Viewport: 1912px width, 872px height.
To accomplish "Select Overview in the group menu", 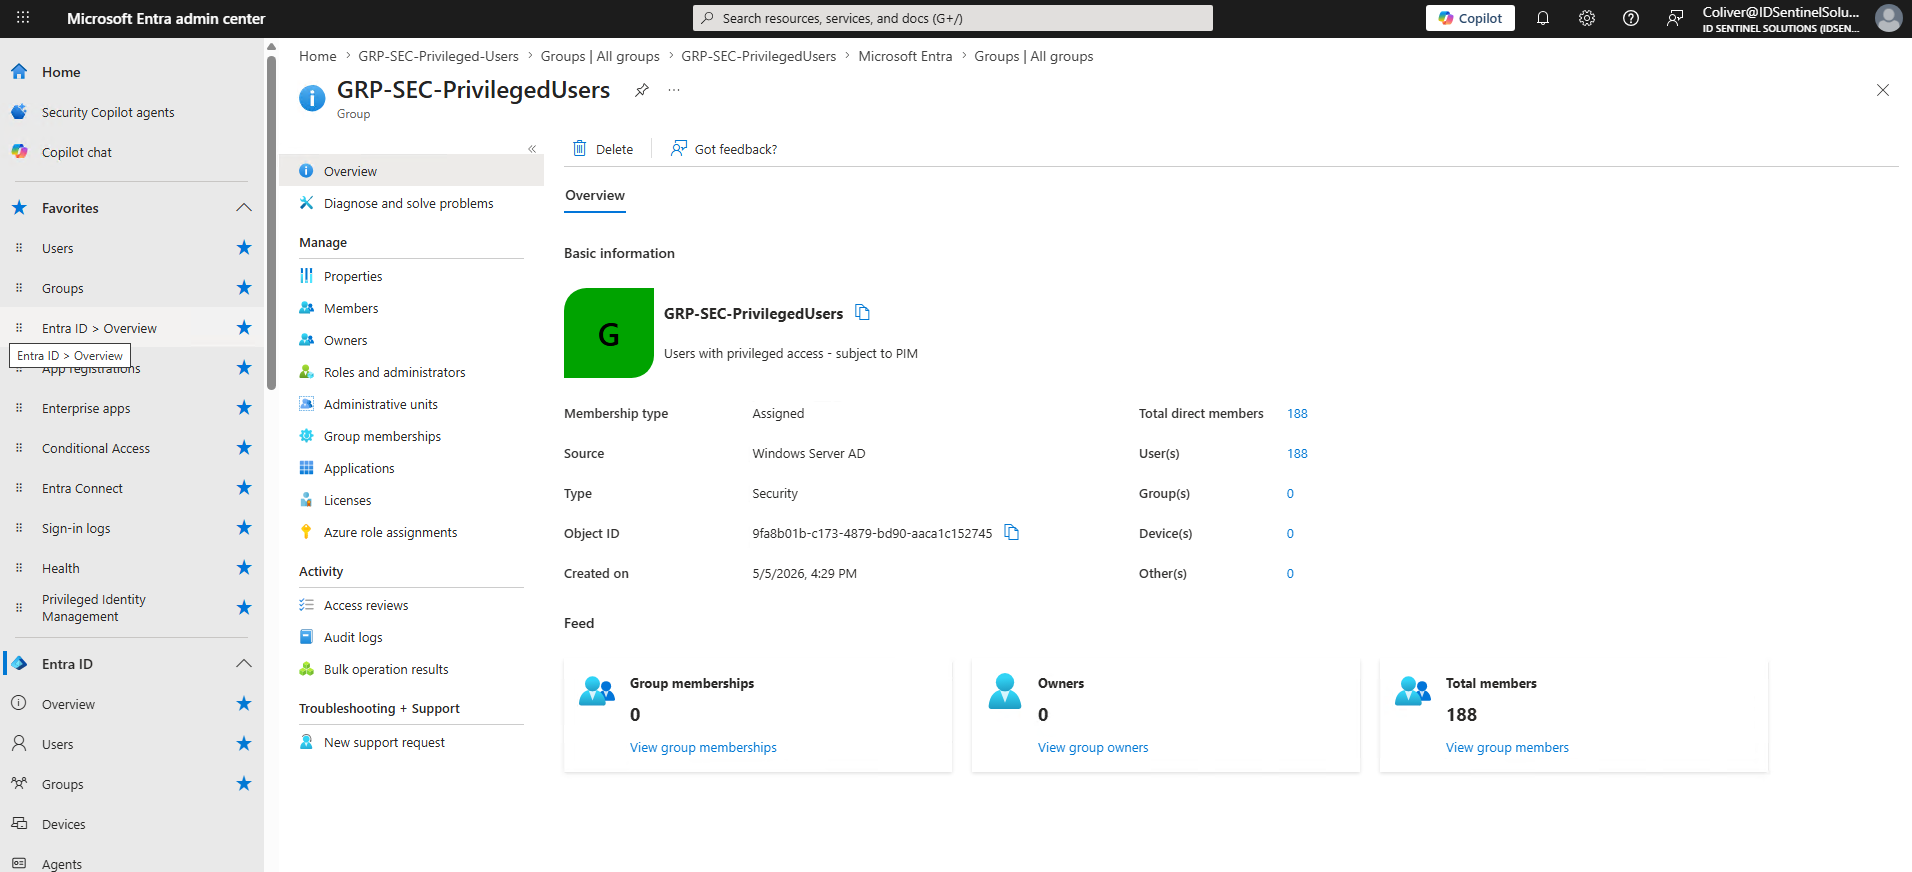I will coord(411,171).
